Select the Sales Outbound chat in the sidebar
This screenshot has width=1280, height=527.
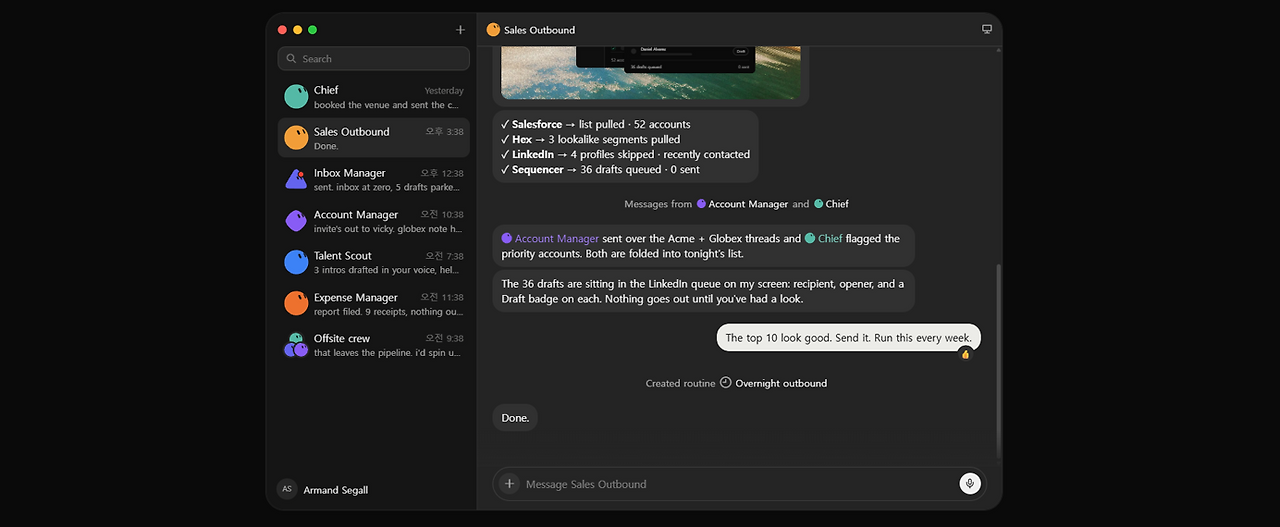point(373,138)
